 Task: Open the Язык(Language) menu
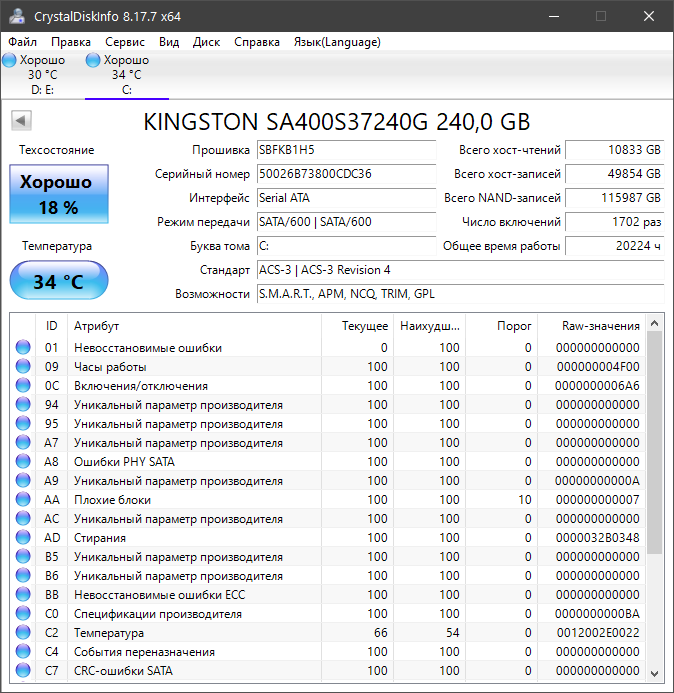tap(336, 42)
